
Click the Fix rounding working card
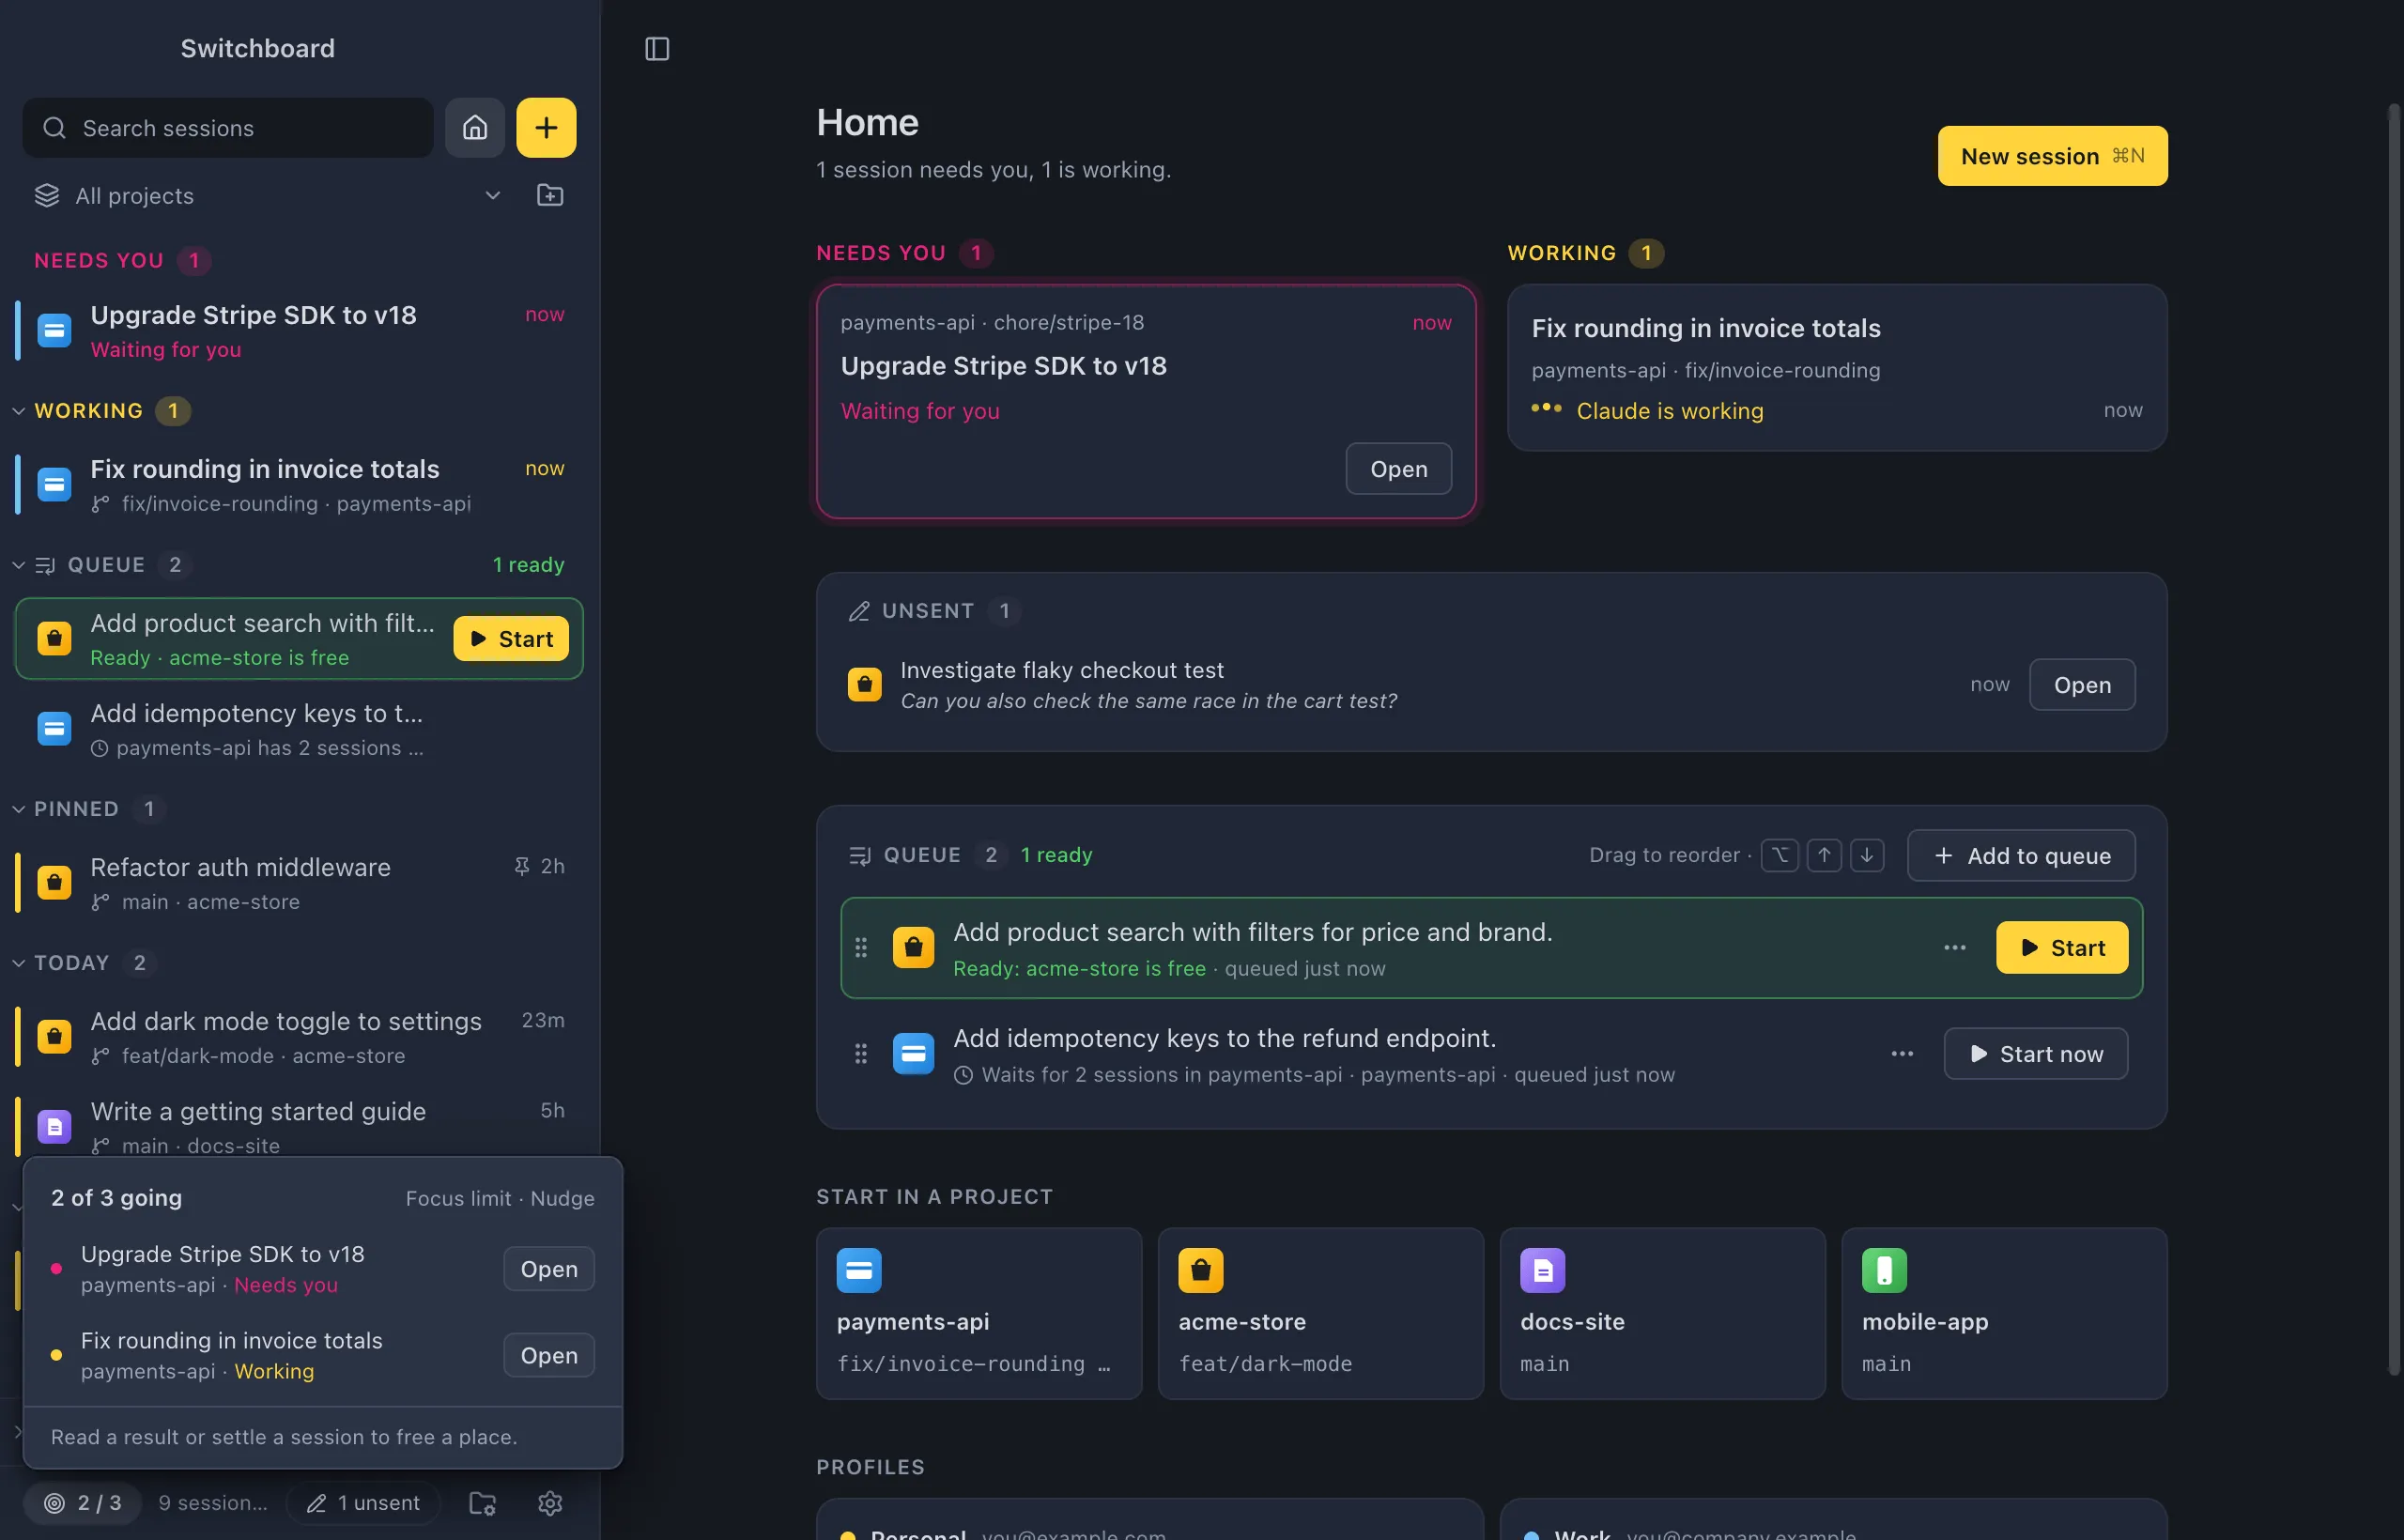[x=1837, y=367]
